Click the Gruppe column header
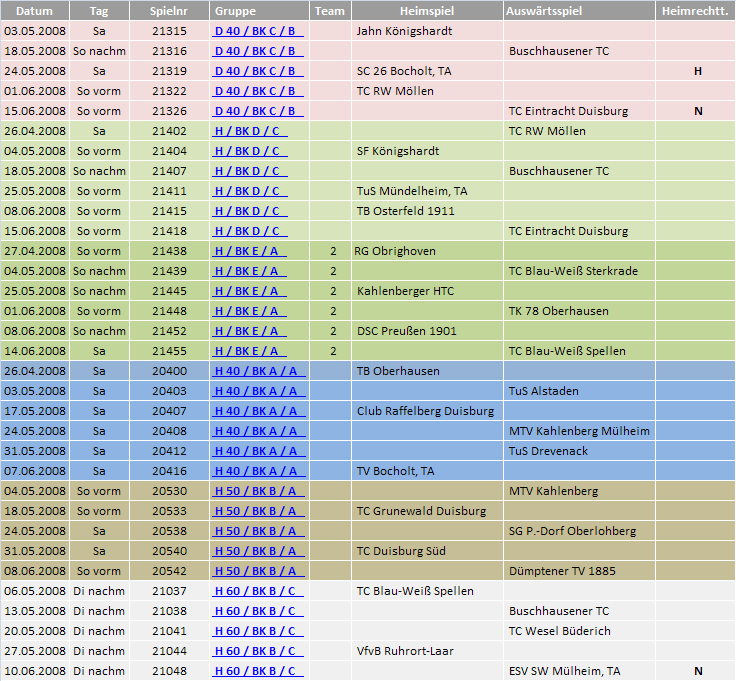 [x=259, y=11]
